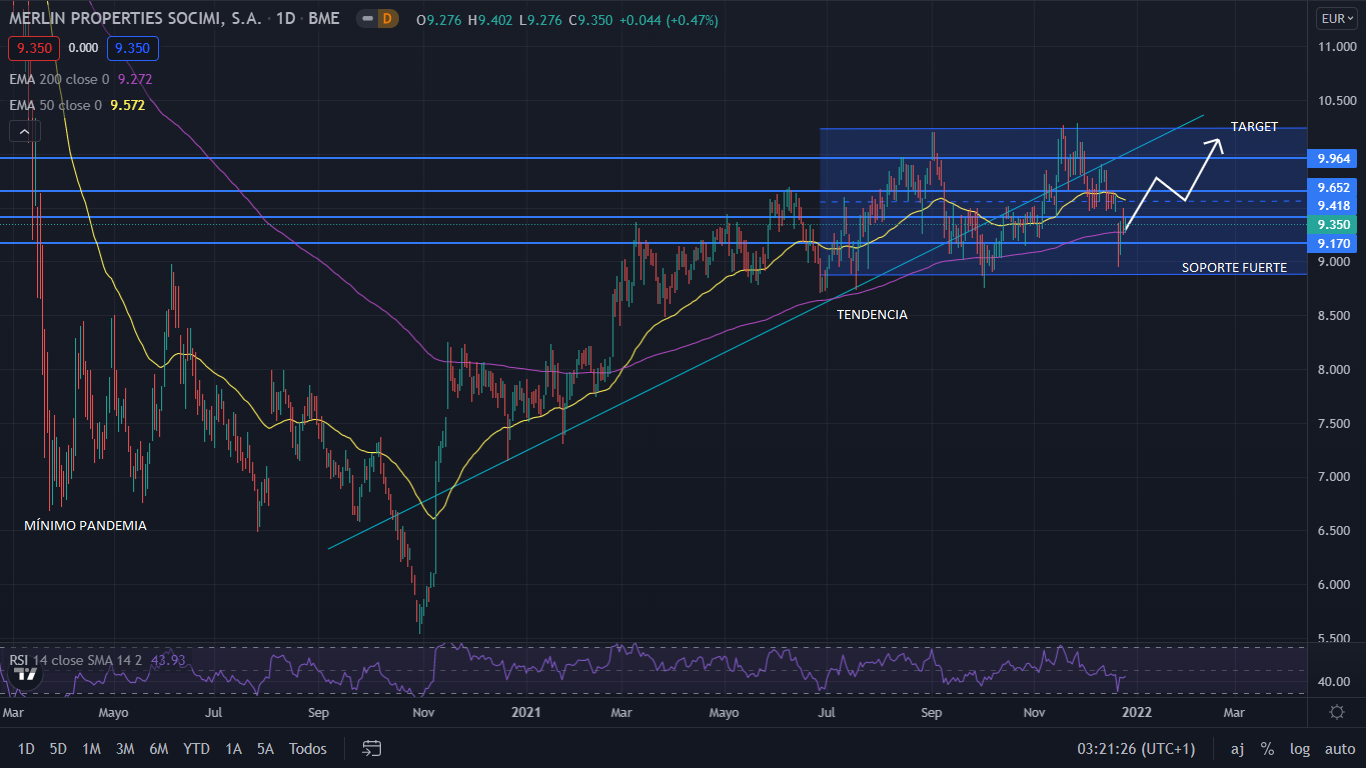This screenshot has width=1366, height=768.
Task: Select the EMA 50 close indicator legend
Action: (x=55, y=105)
